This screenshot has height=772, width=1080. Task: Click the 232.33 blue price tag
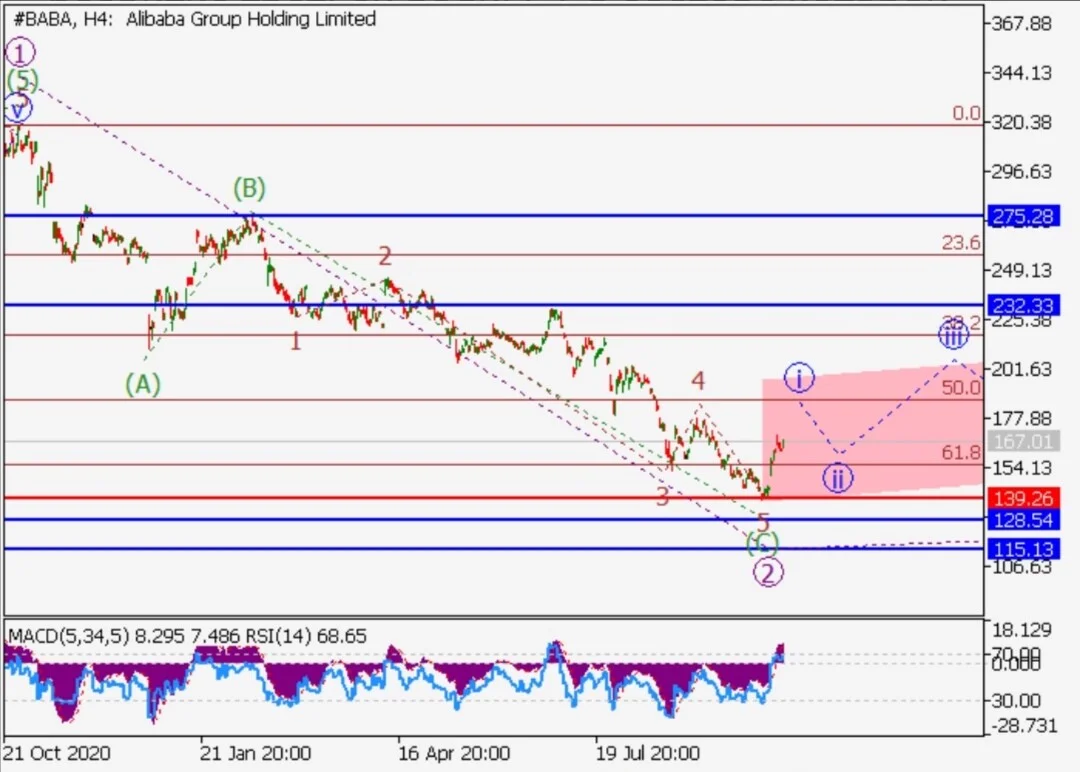1023,305
